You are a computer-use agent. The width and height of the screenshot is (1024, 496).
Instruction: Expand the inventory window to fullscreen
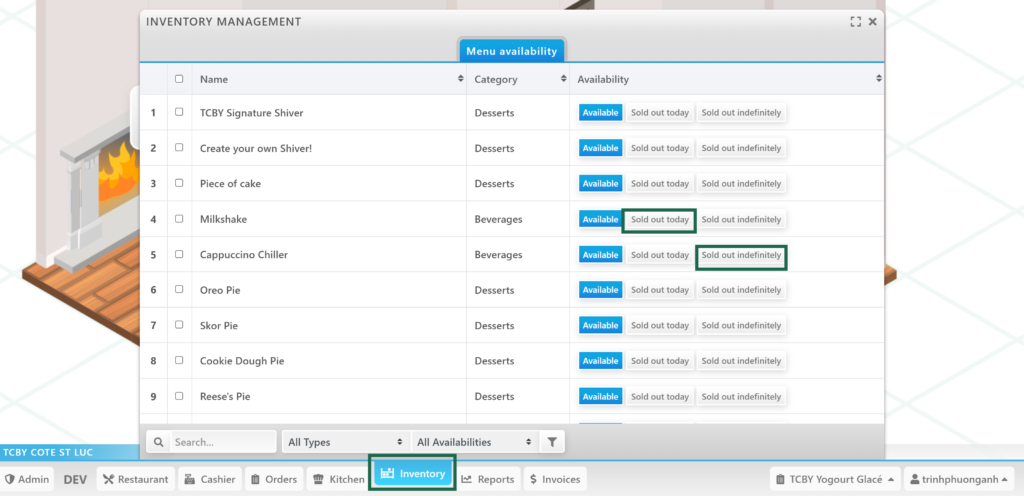(856, 22)
